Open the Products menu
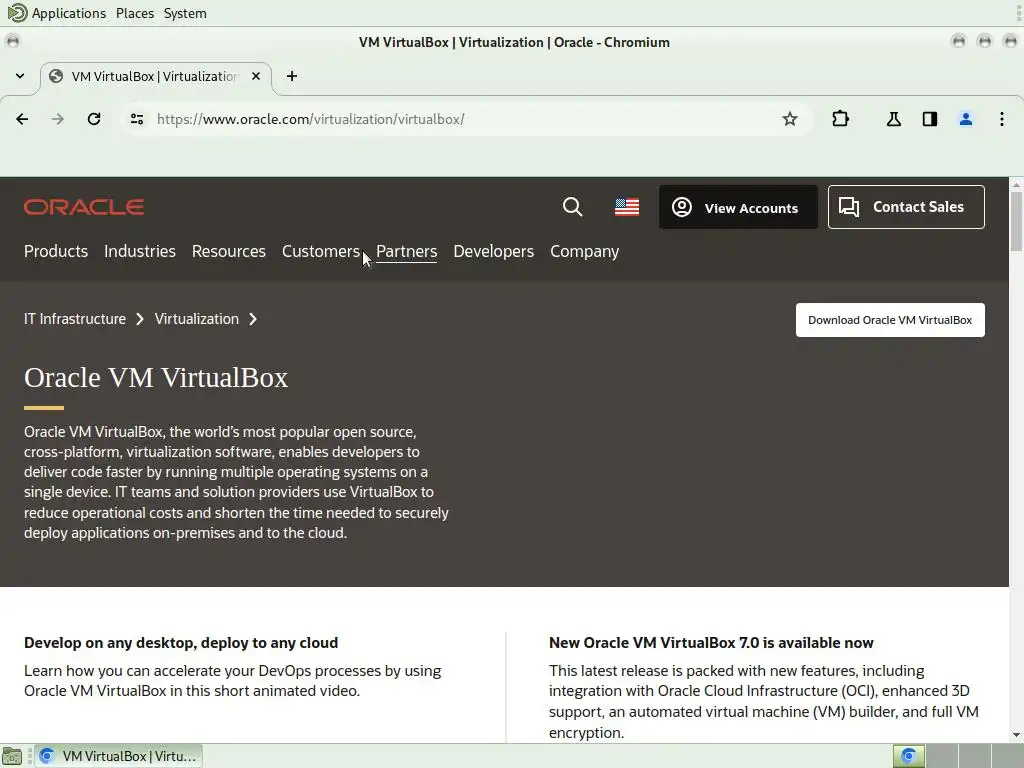The width and height of the screenshot is (1024, 768). pyautogui.click(x=56, y=251)
